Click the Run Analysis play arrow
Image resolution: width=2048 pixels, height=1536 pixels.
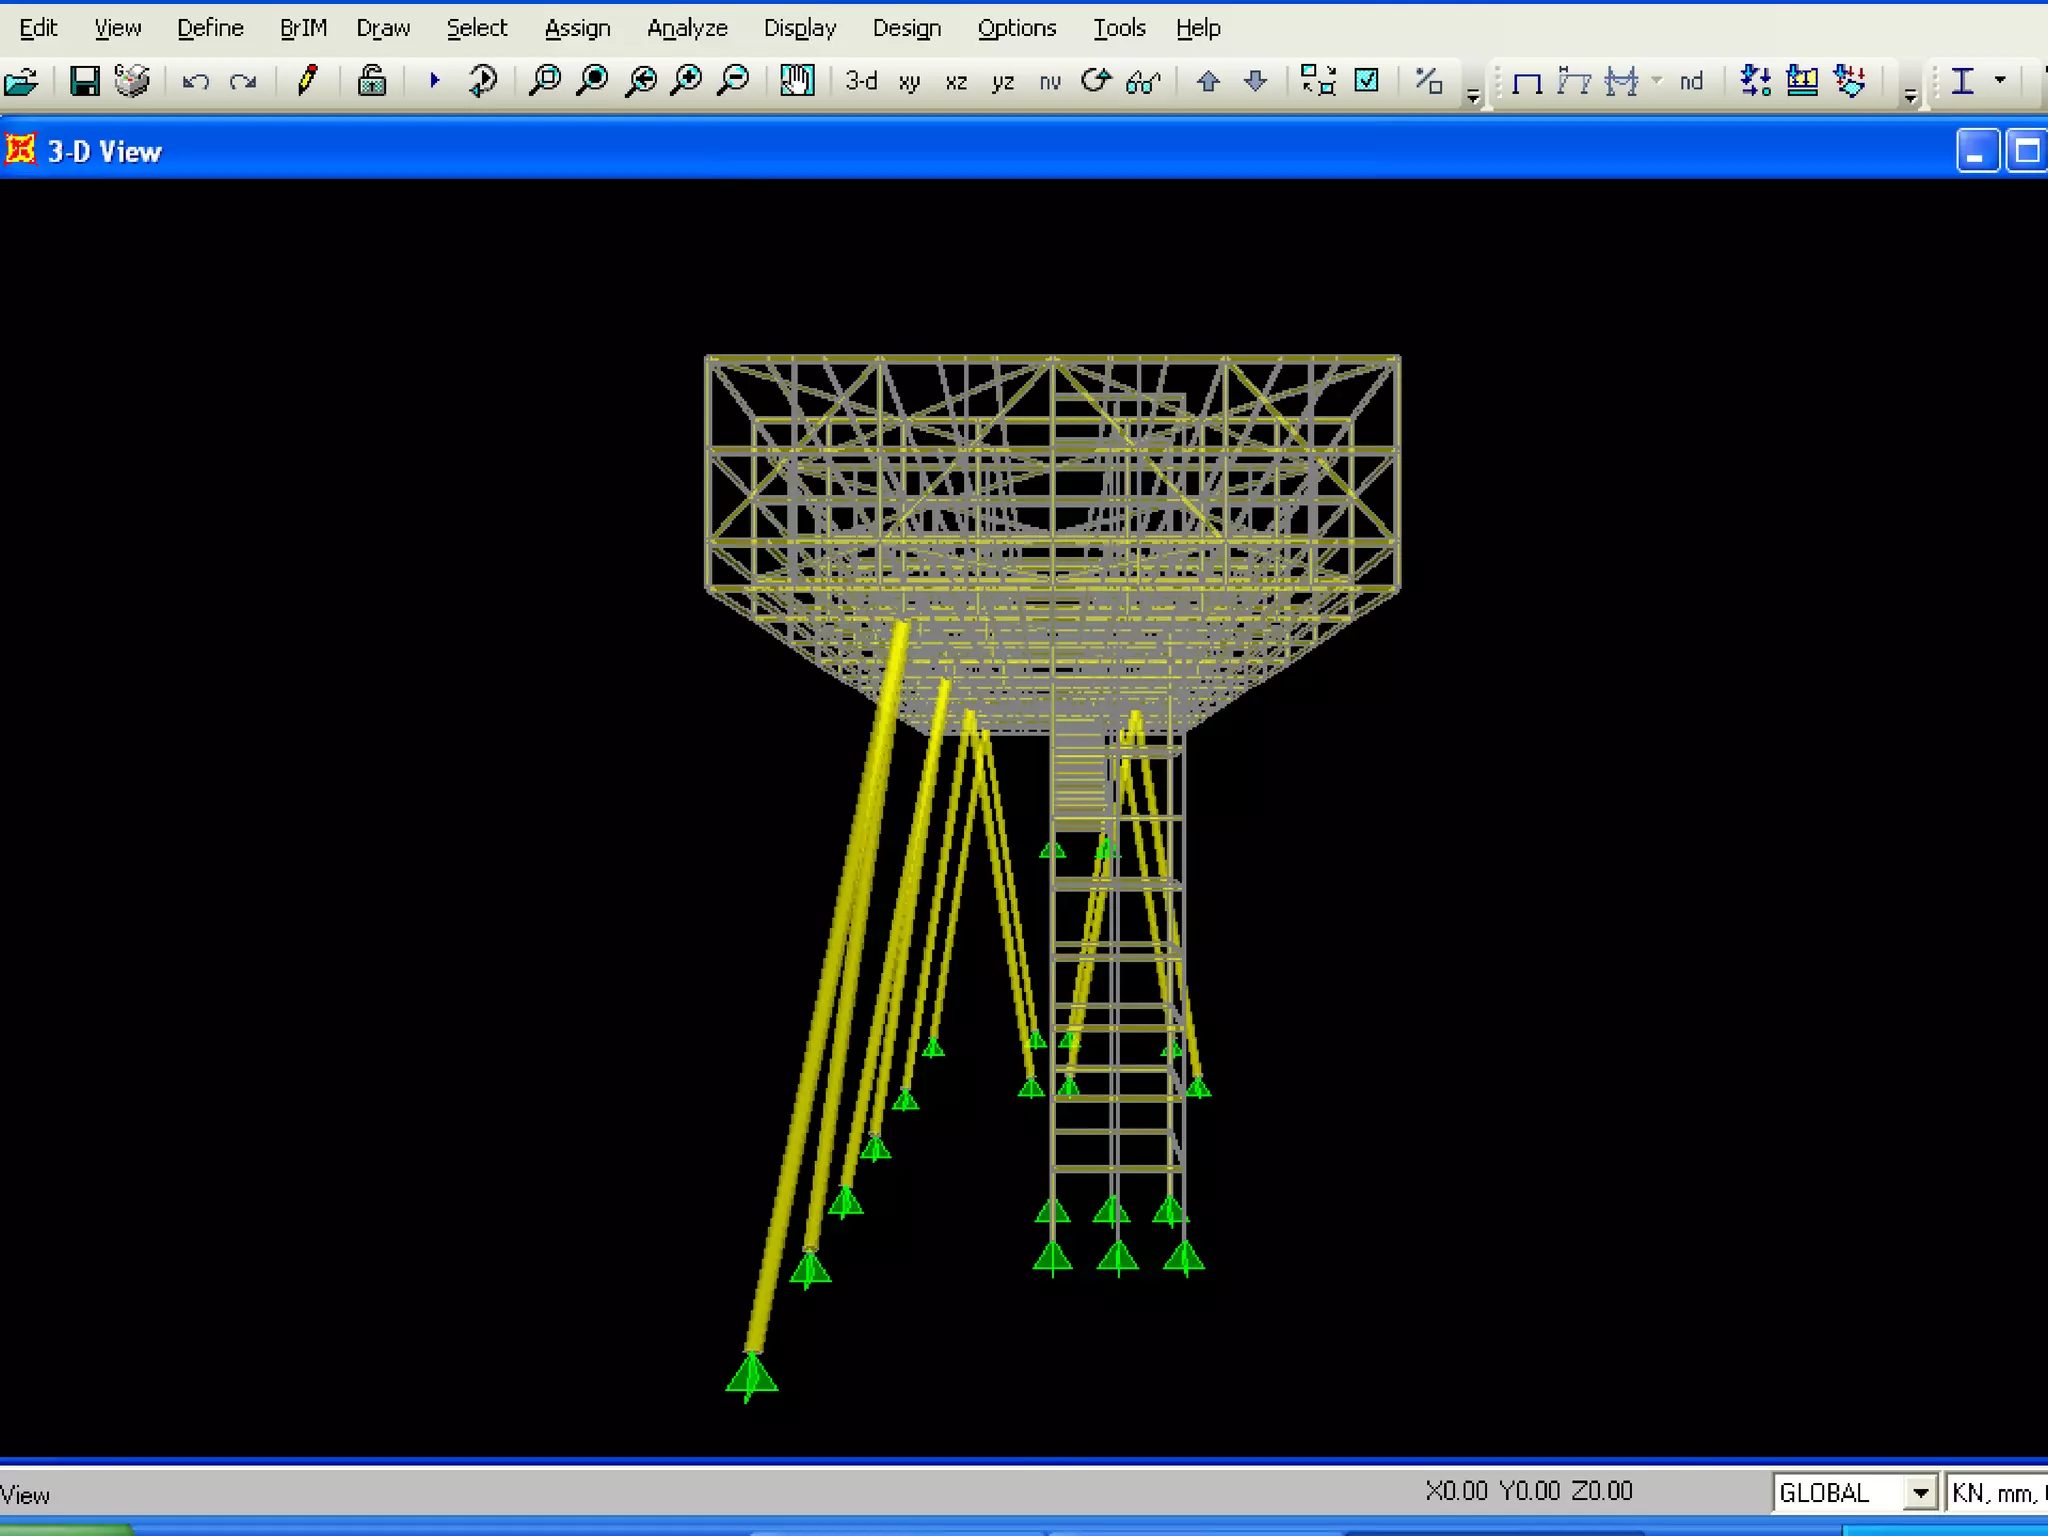click(434, 80)
